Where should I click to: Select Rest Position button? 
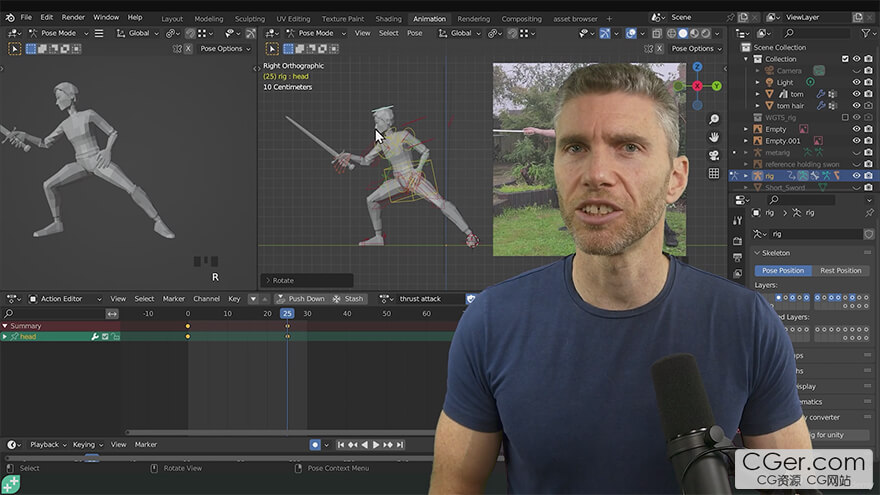(840, 271)
